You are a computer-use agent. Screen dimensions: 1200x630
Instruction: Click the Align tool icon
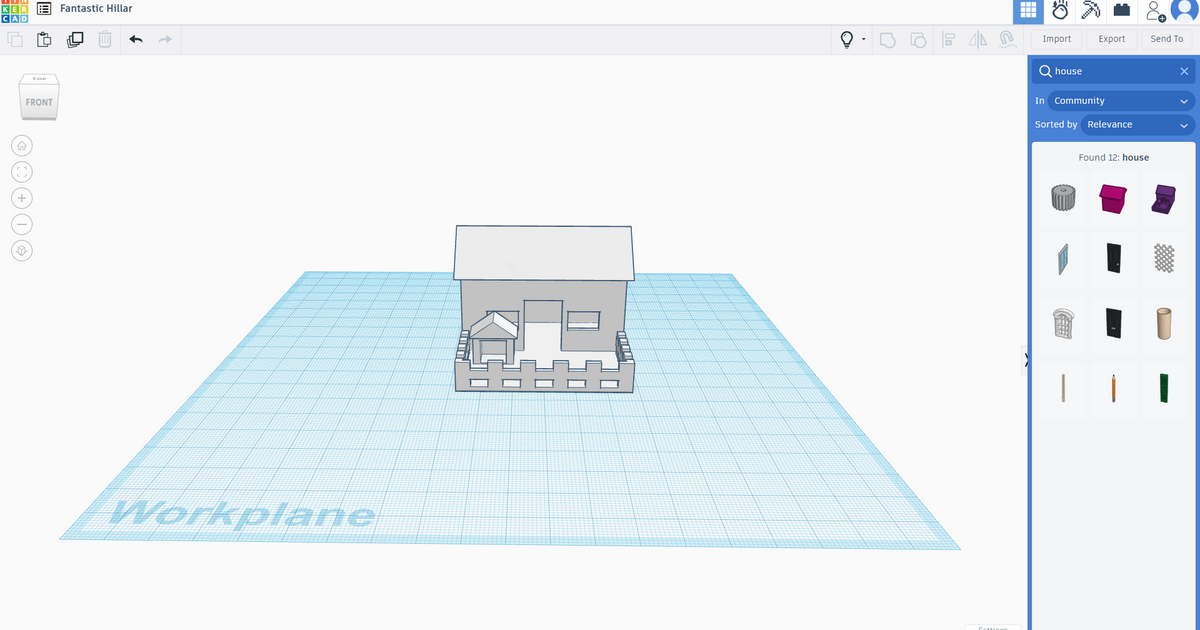949,39
